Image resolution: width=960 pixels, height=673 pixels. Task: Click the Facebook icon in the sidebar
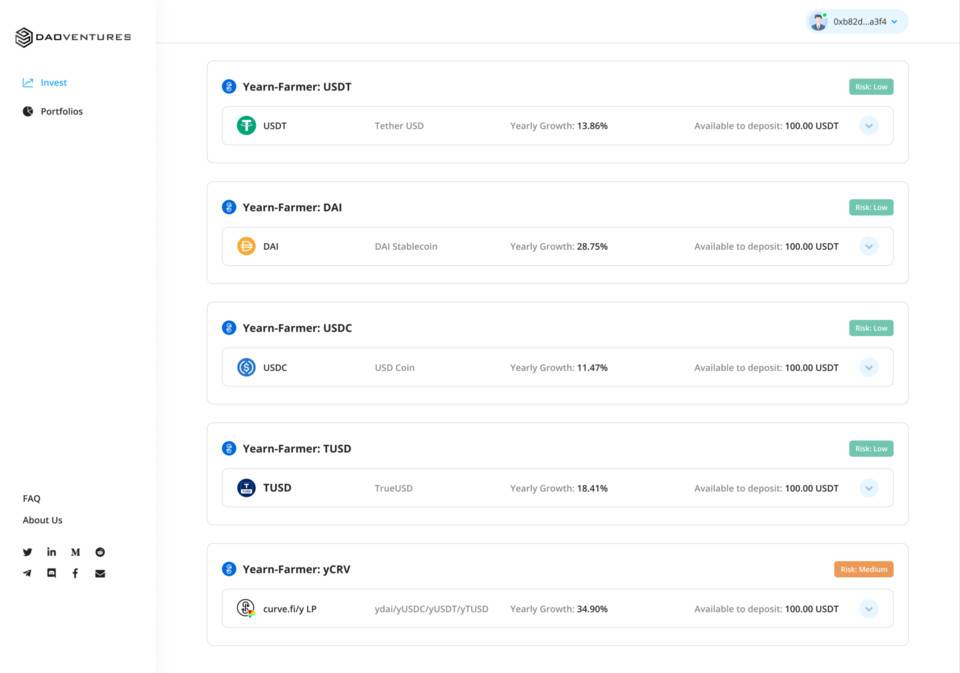(x=75, y=573)
